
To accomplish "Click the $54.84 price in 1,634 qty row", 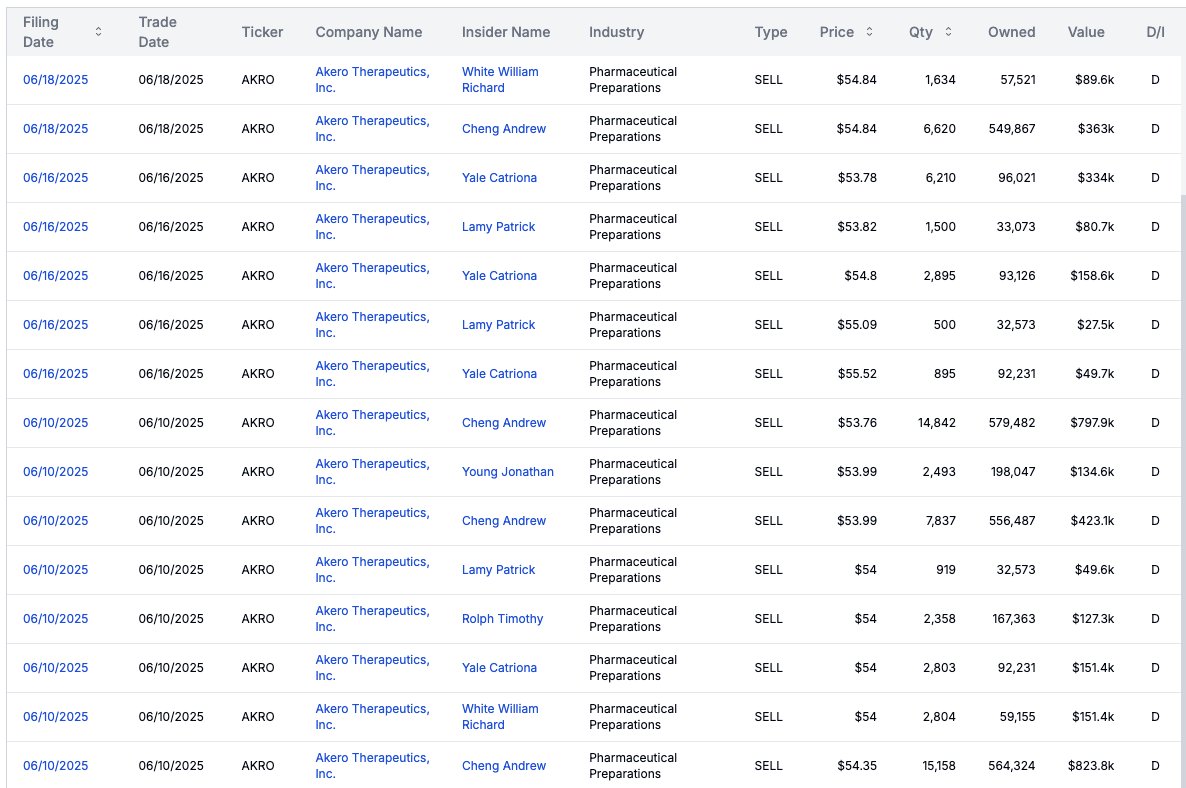I will (x=856, y=79).
